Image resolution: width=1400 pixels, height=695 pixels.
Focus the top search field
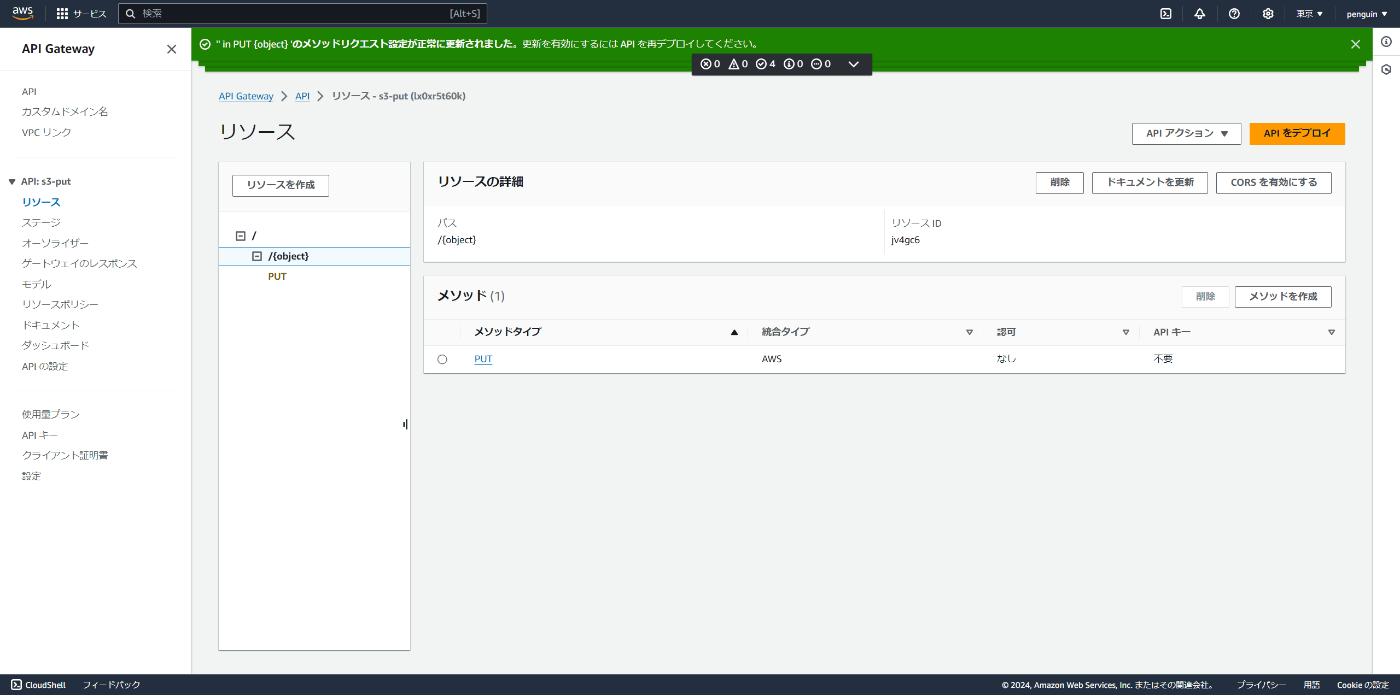[x=302, y=14]
